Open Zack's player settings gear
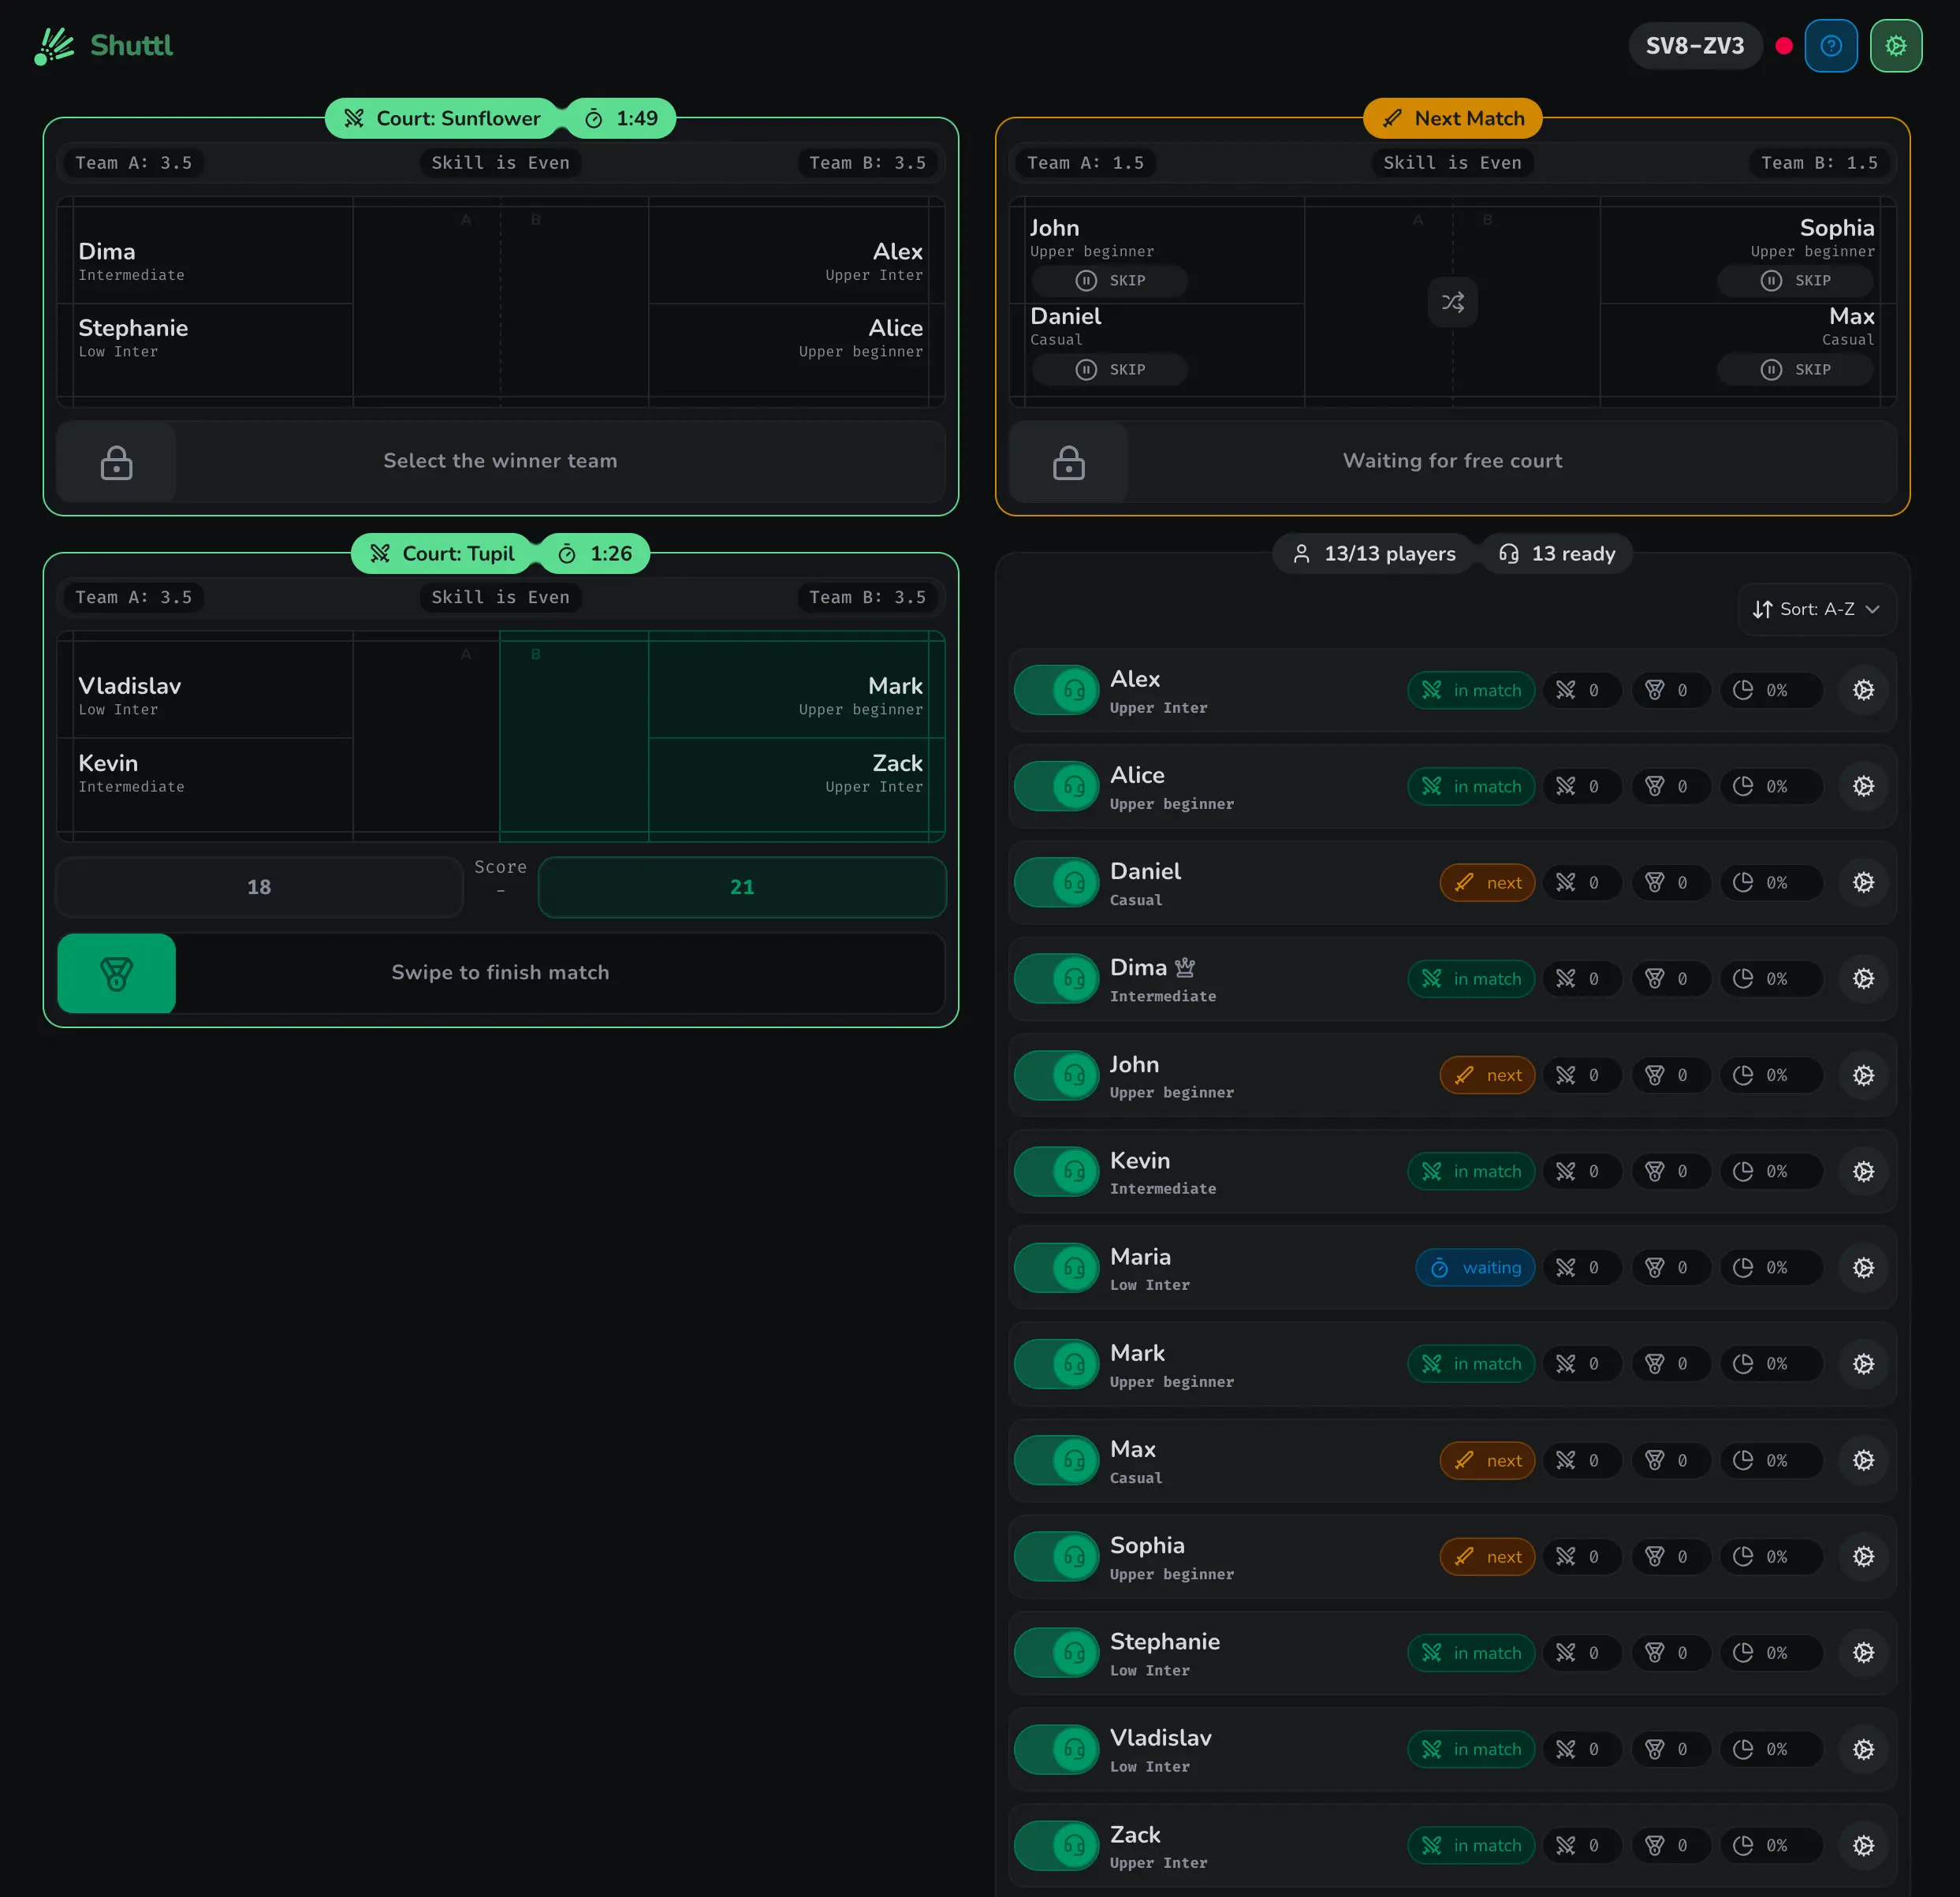The image size is (1960, 1897). pos(1863,1845)
